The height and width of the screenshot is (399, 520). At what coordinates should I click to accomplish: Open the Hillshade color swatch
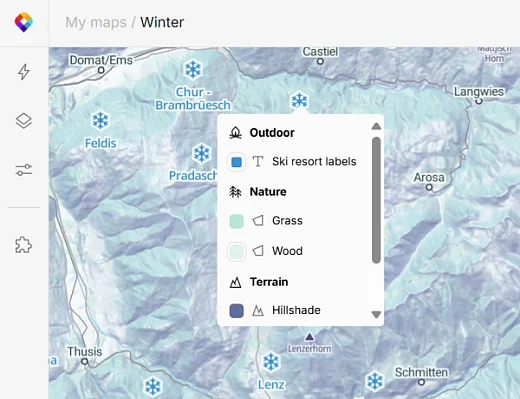tap(236, 311)
